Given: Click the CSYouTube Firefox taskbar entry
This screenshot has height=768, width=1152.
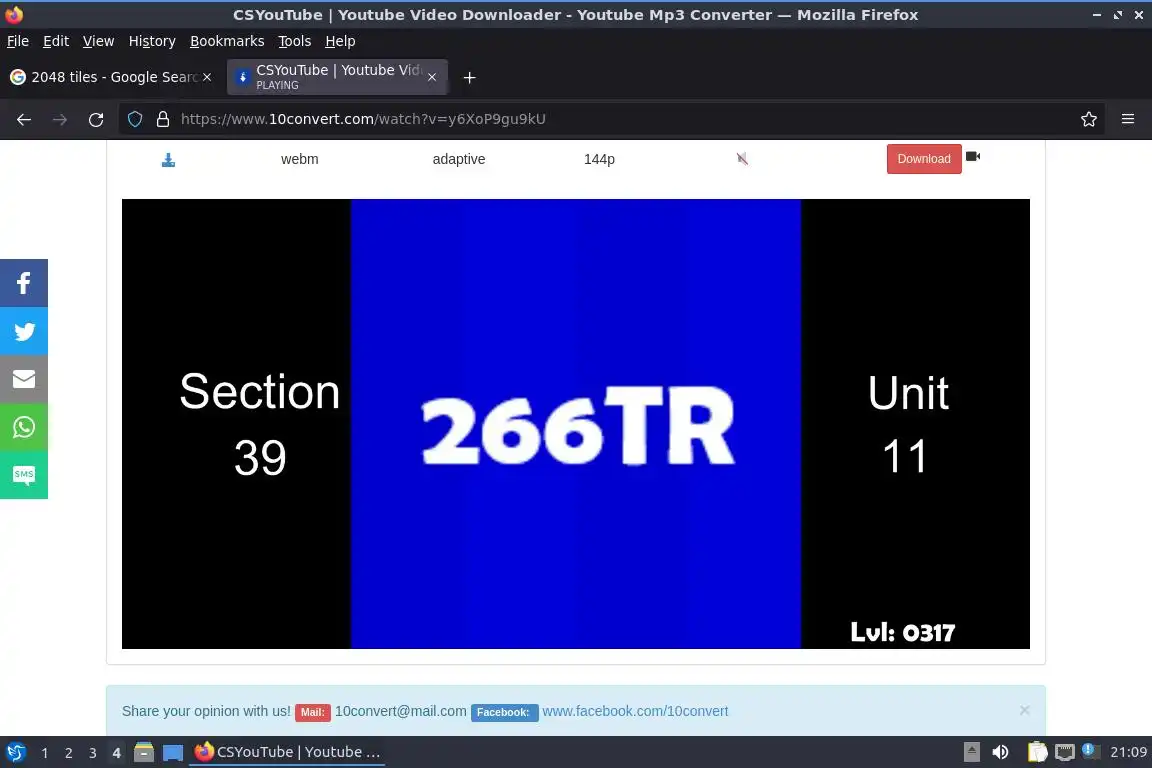Looking at the screenshot, I should (x=287, y=752).
